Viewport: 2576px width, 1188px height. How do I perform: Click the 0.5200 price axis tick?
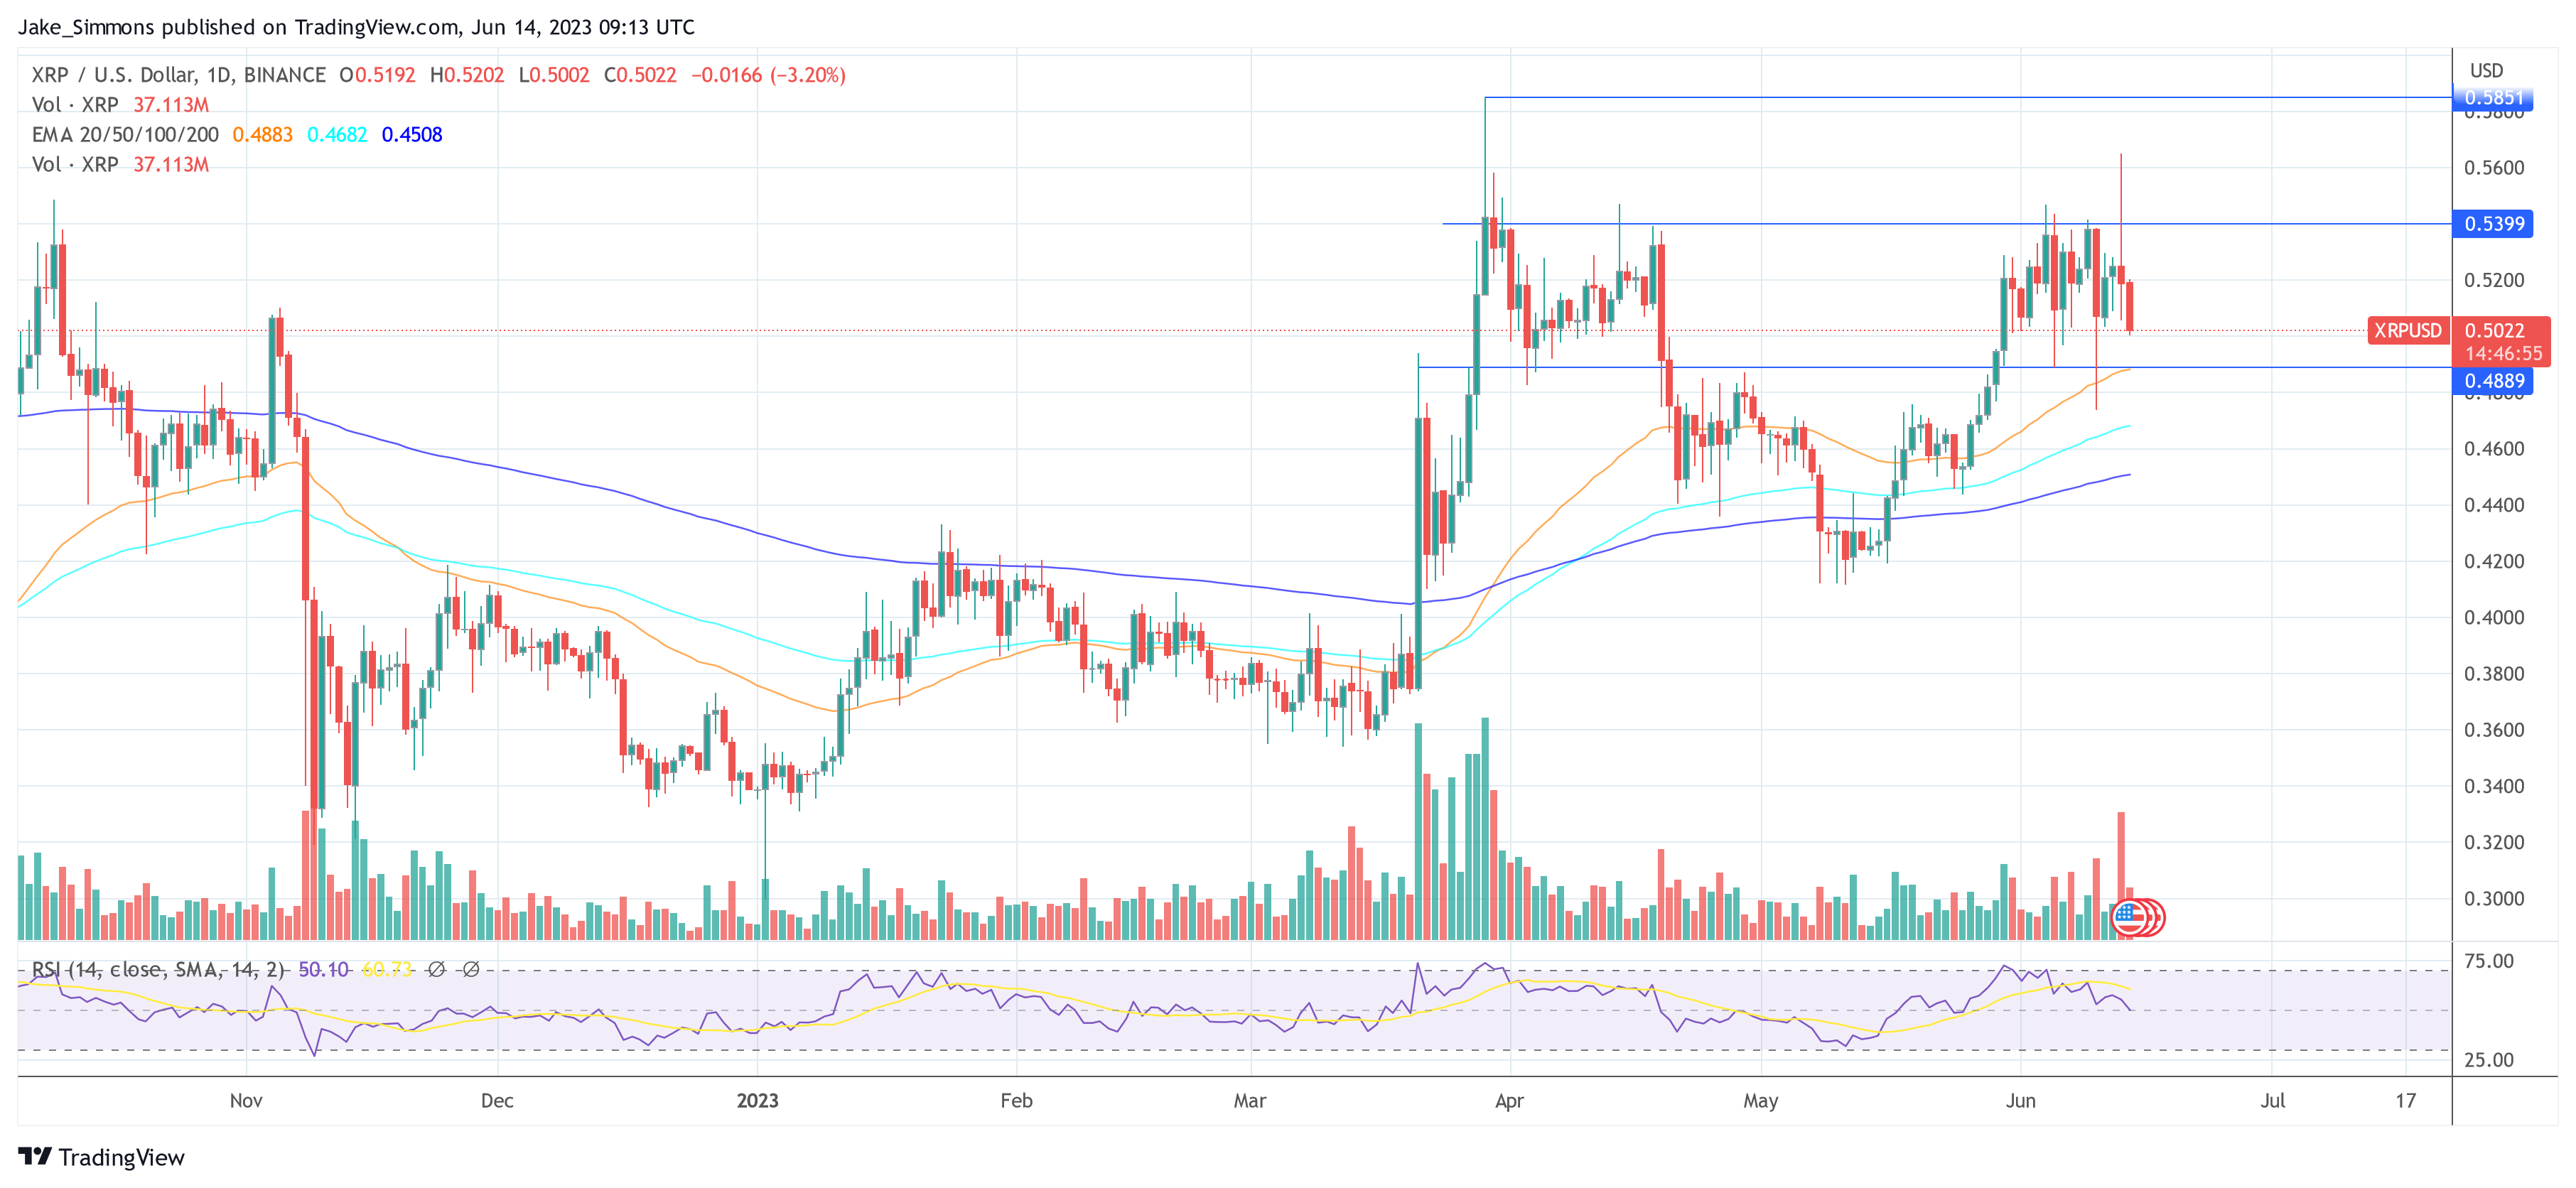(x=2493, y=280)
